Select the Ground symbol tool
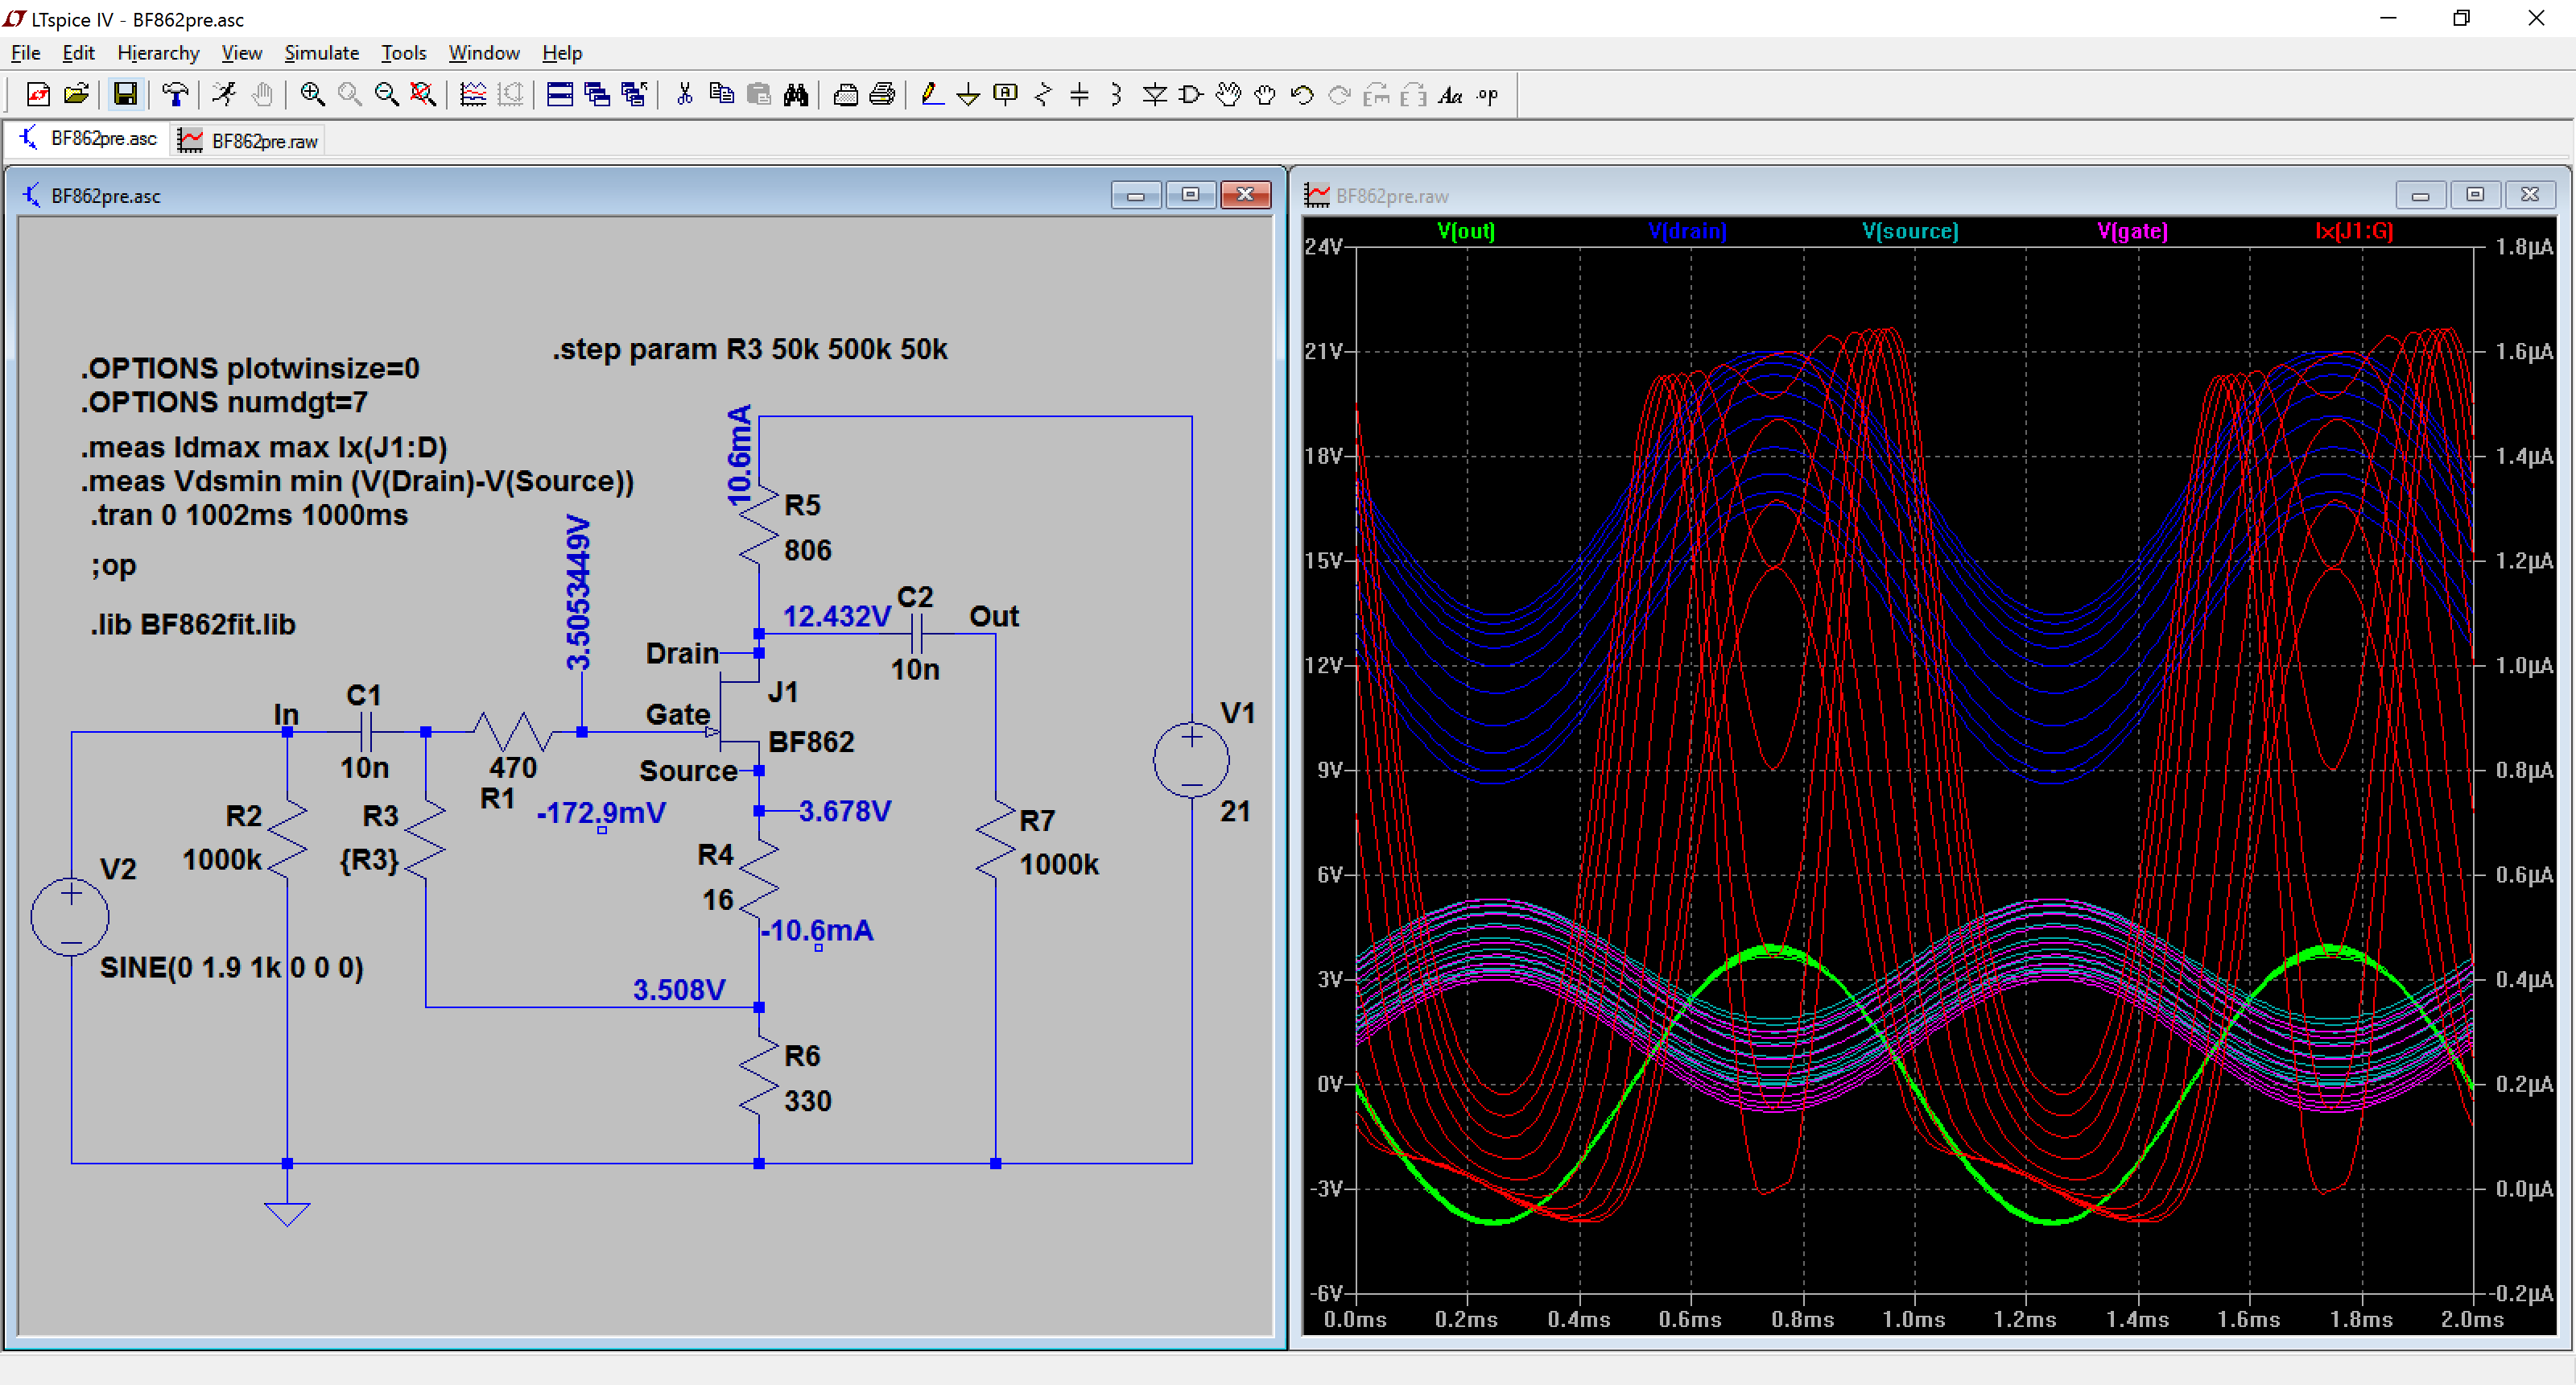 pyautogui.click(x=968, y=95)
